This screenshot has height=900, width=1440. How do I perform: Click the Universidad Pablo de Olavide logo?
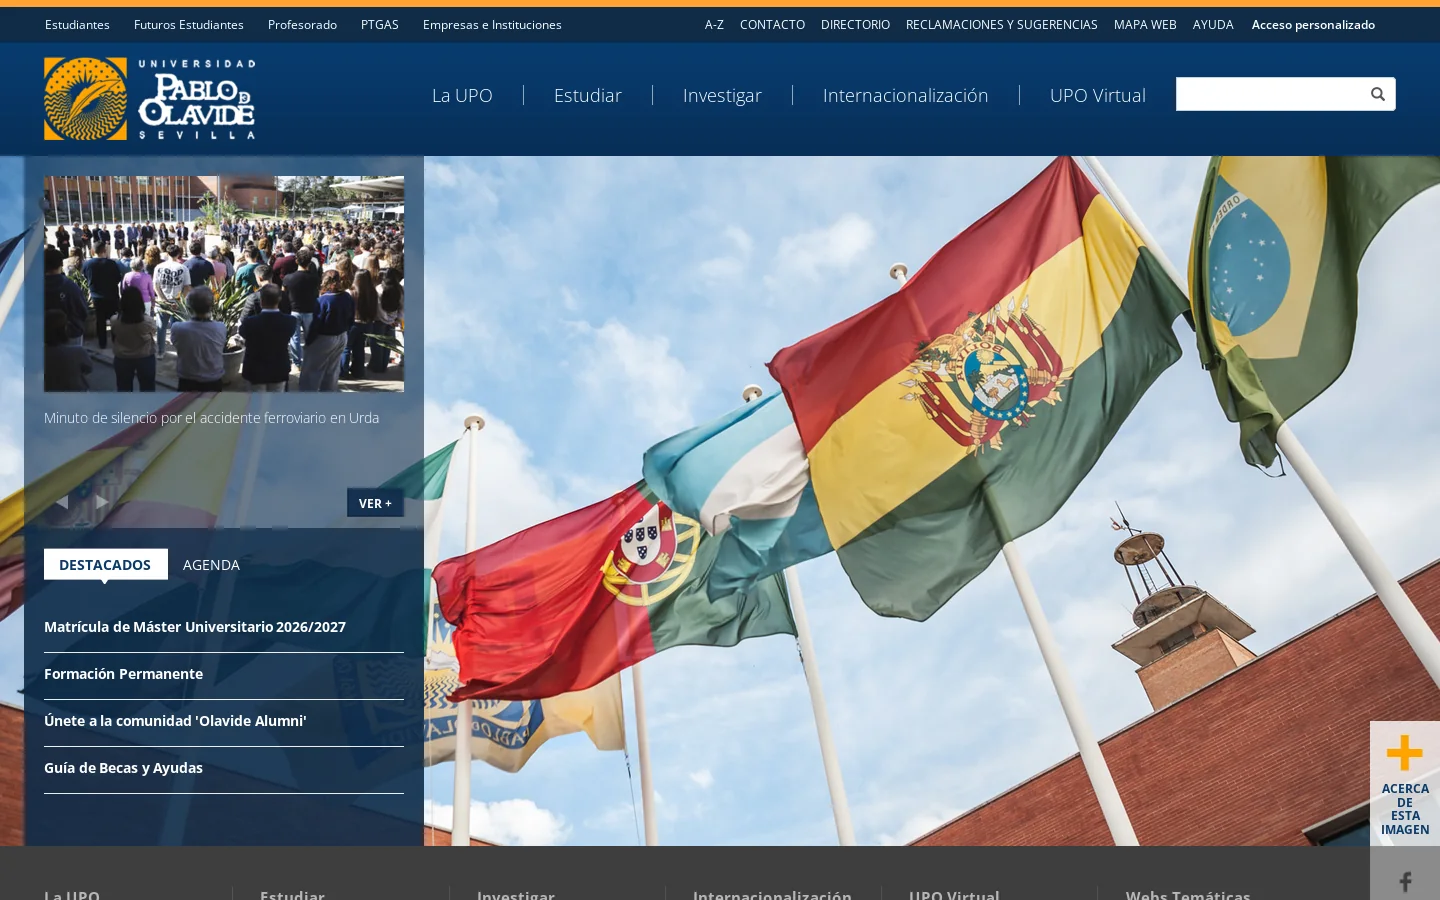click(x=150, y=98)
